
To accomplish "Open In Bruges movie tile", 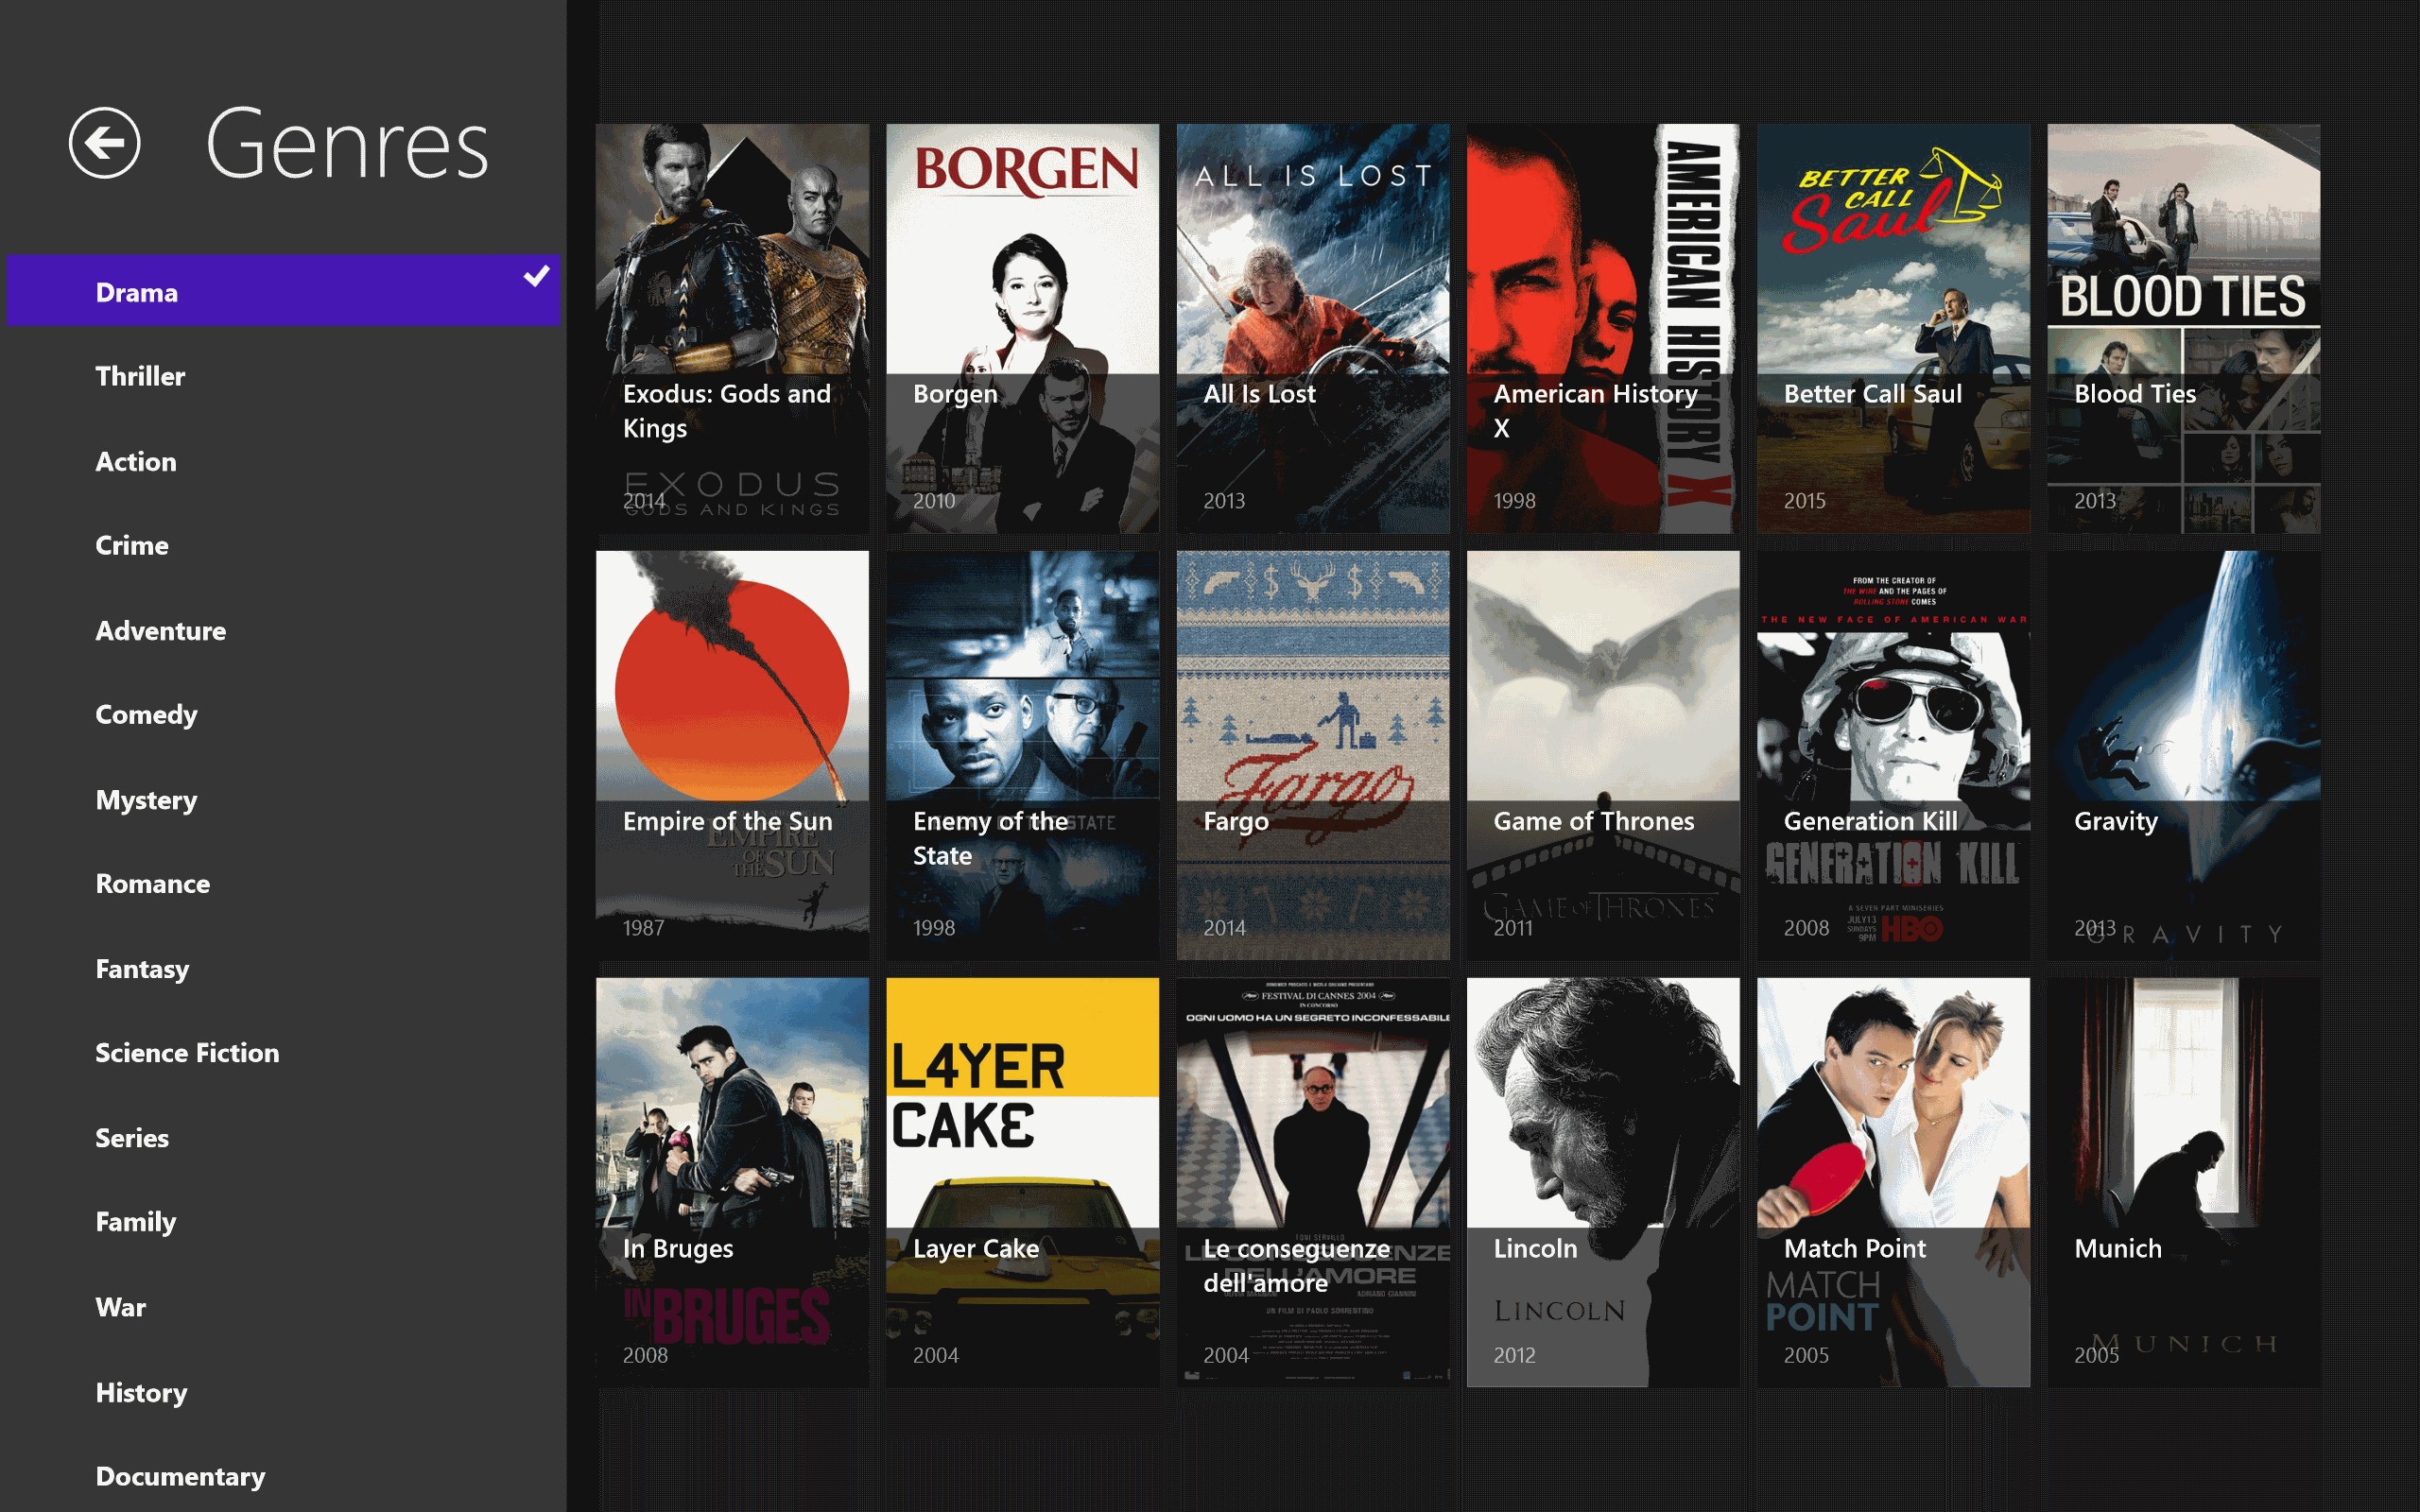I will (732, 1182).
